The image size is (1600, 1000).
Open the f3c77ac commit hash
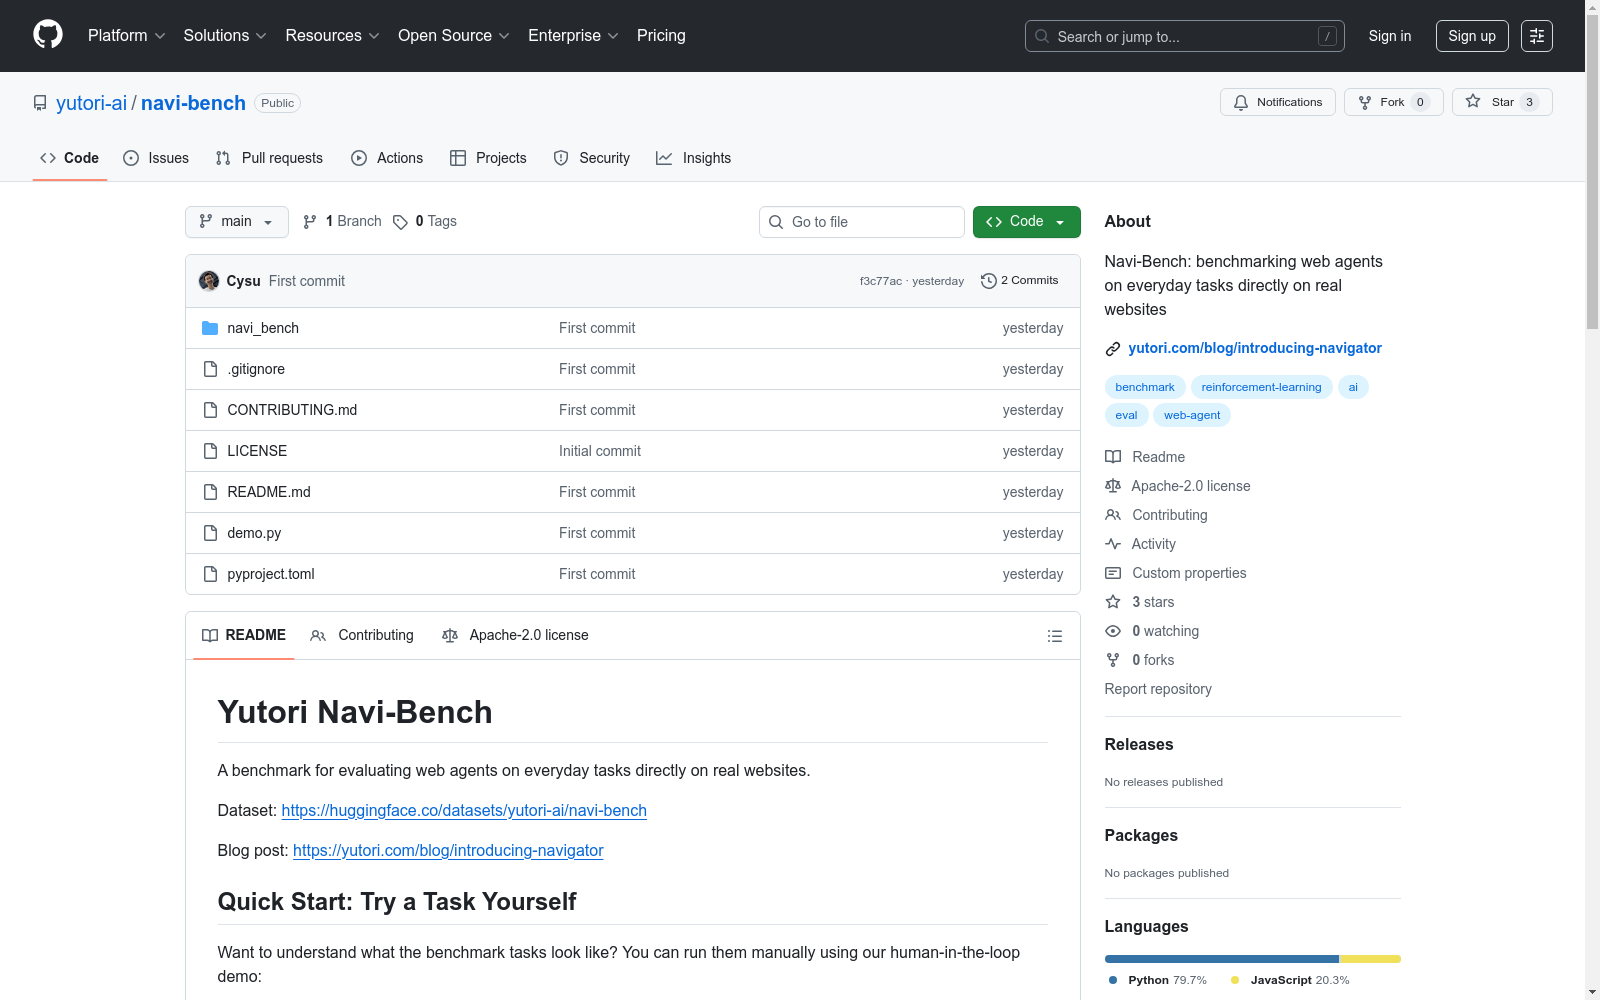coord(881,281)
